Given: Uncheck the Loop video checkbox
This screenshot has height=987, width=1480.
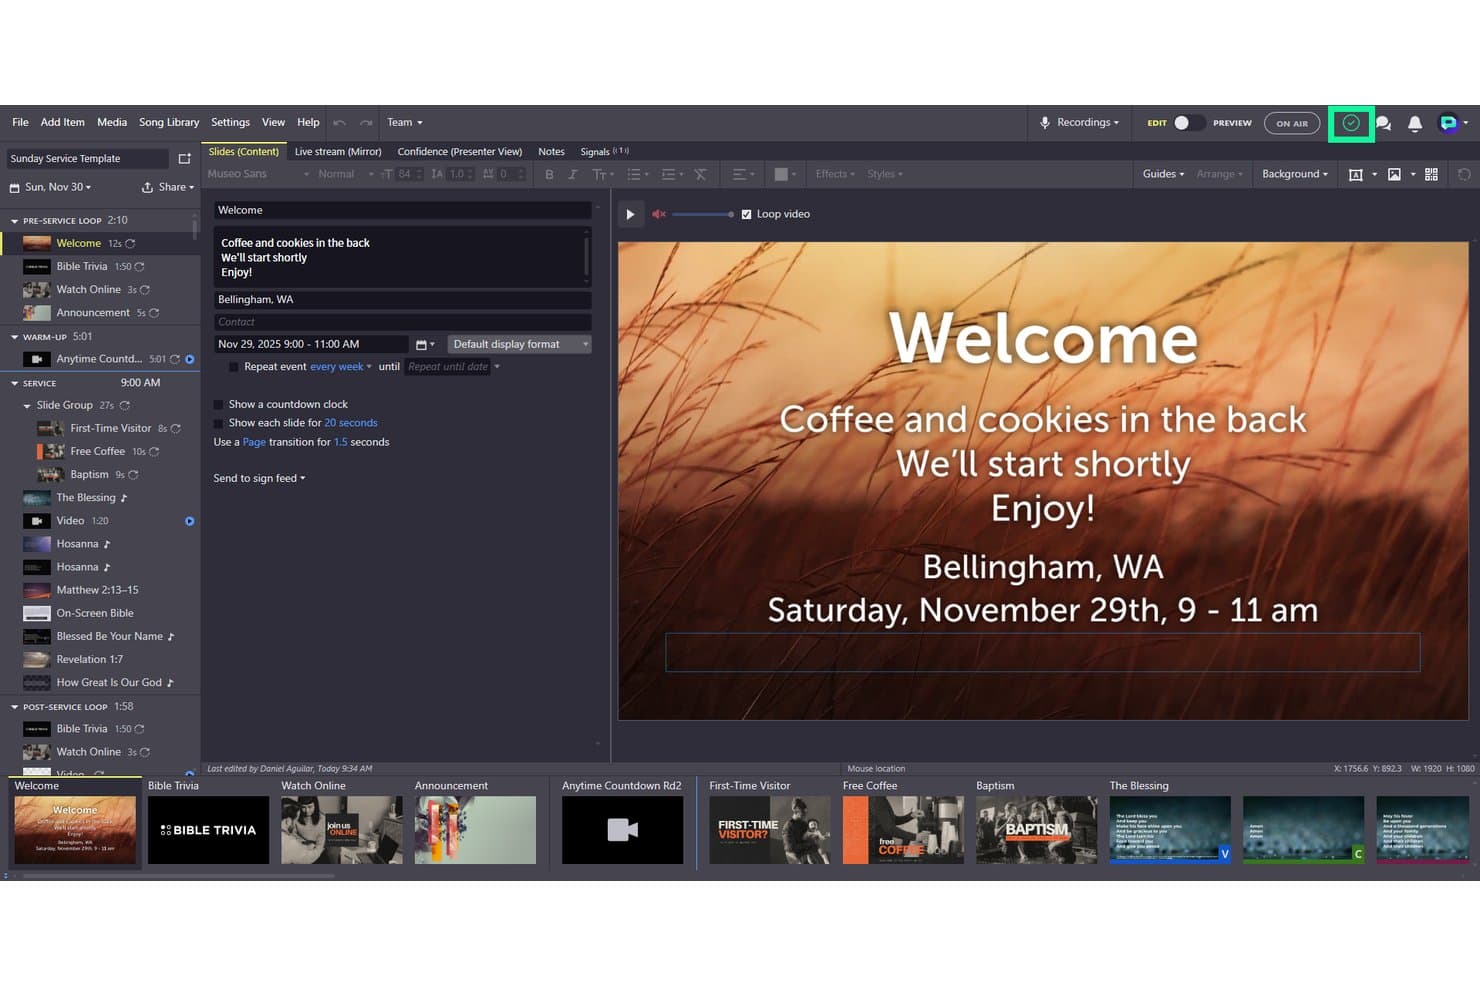Looking at the screenshot, I should (746, 214).
